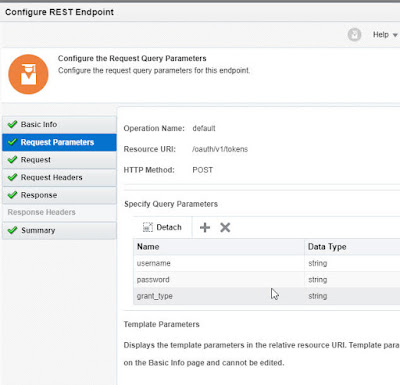This screenshot has height=385, width=400.
Task: Select the grant_type parameter row
Action: (x=267, y=296)
